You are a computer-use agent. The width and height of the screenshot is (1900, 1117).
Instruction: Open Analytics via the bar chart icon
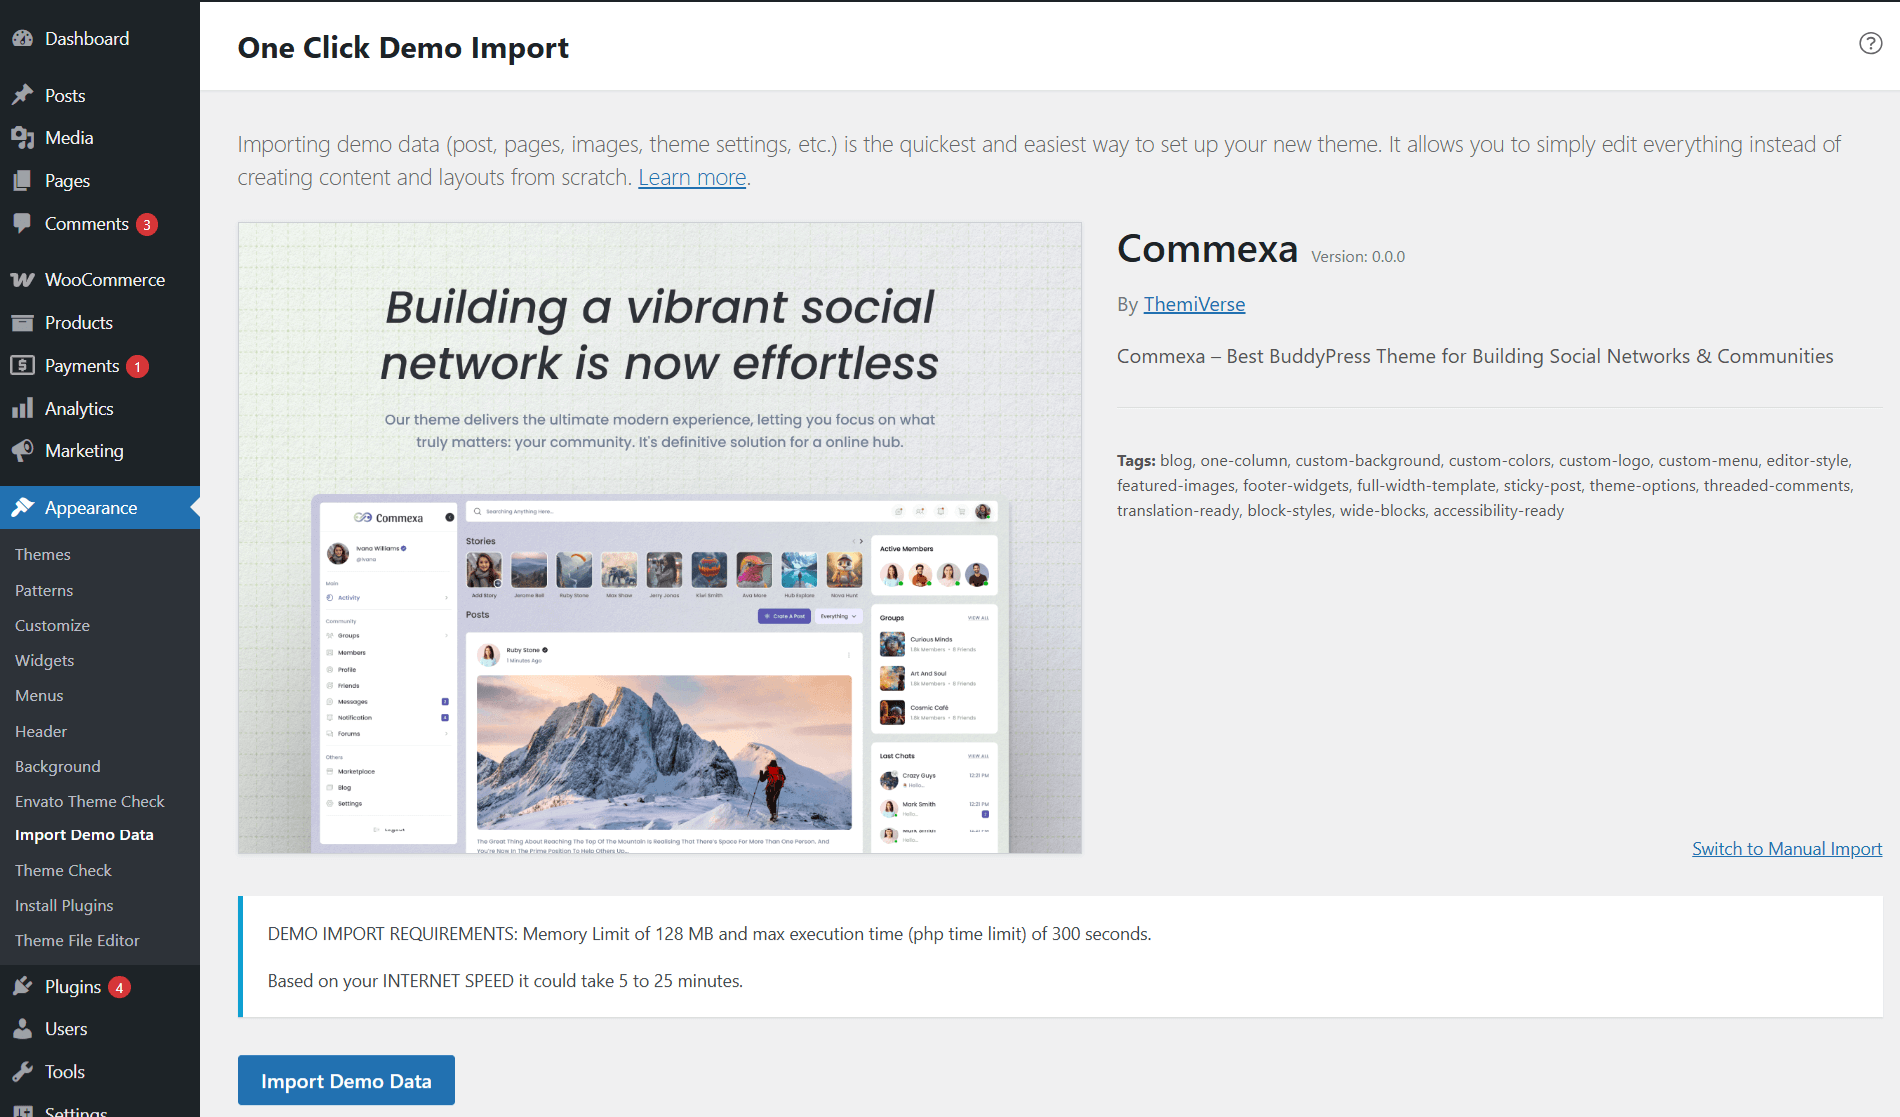point(23,408)
